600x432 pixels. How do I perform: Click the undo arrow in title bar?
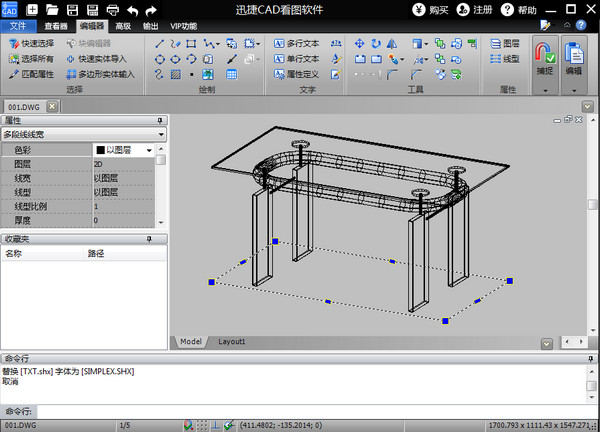131,9
